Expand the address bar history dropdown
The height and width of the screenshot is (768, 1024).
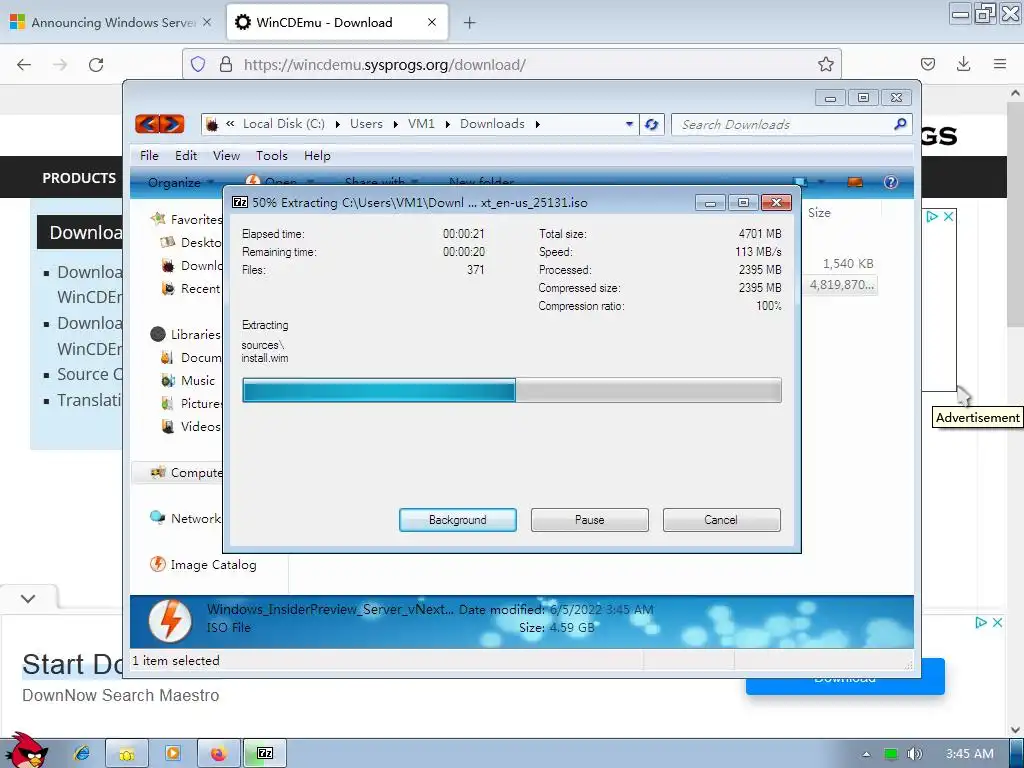point(629,124)
